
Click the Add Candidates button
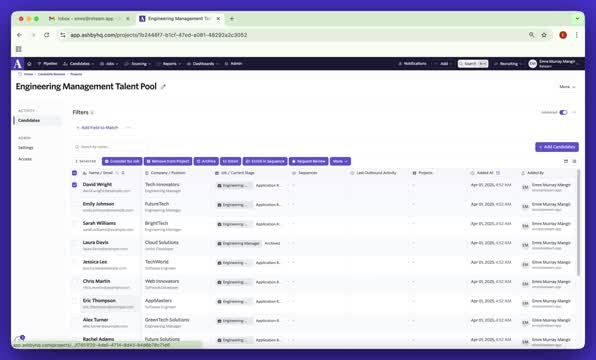pyautogui.click(x=557, y=147)
